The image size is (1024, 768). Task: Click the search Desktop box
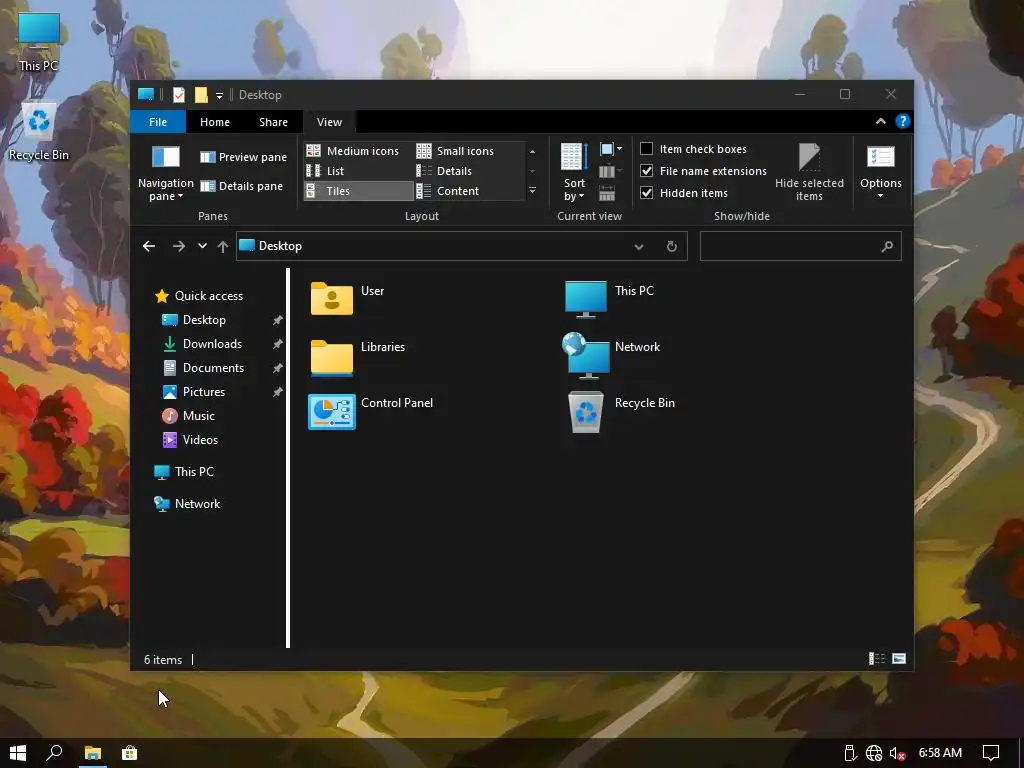tap(801, 246)
